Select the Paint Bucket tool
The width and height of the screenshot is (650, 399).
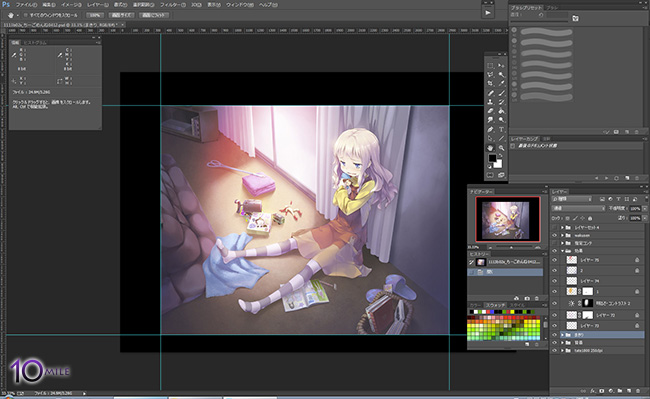coord(501,111)
